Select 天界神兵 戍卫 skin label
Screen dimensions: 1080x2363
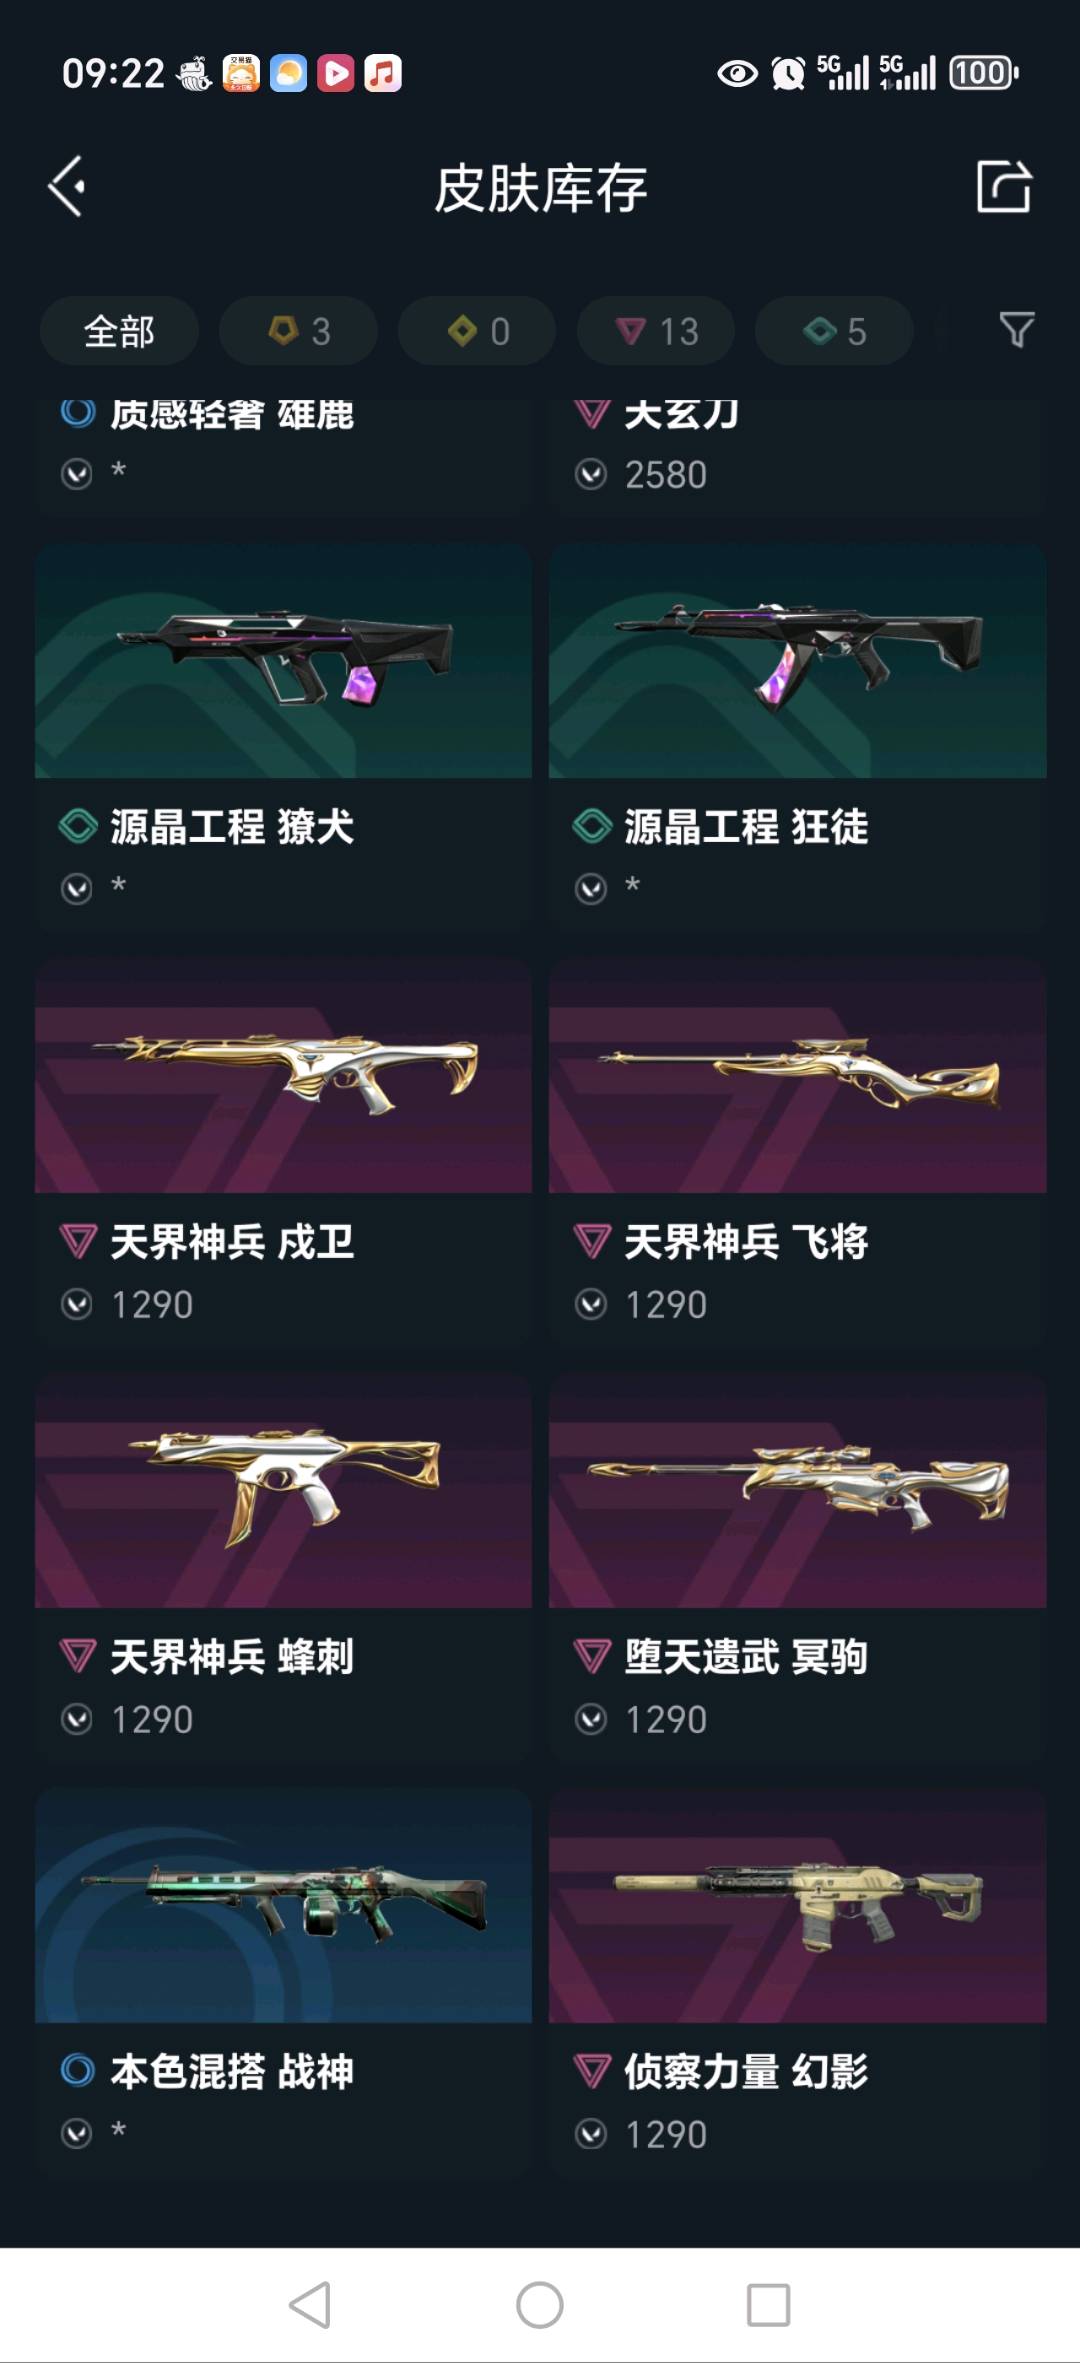click(x=232, y=1242)
